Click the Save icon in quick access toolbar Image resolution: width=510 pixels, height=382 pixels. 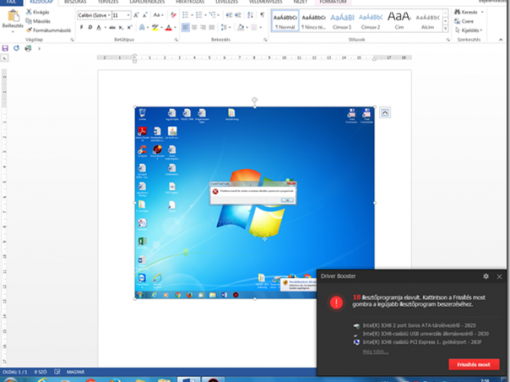pyautogui.click(x=5, y=48)
